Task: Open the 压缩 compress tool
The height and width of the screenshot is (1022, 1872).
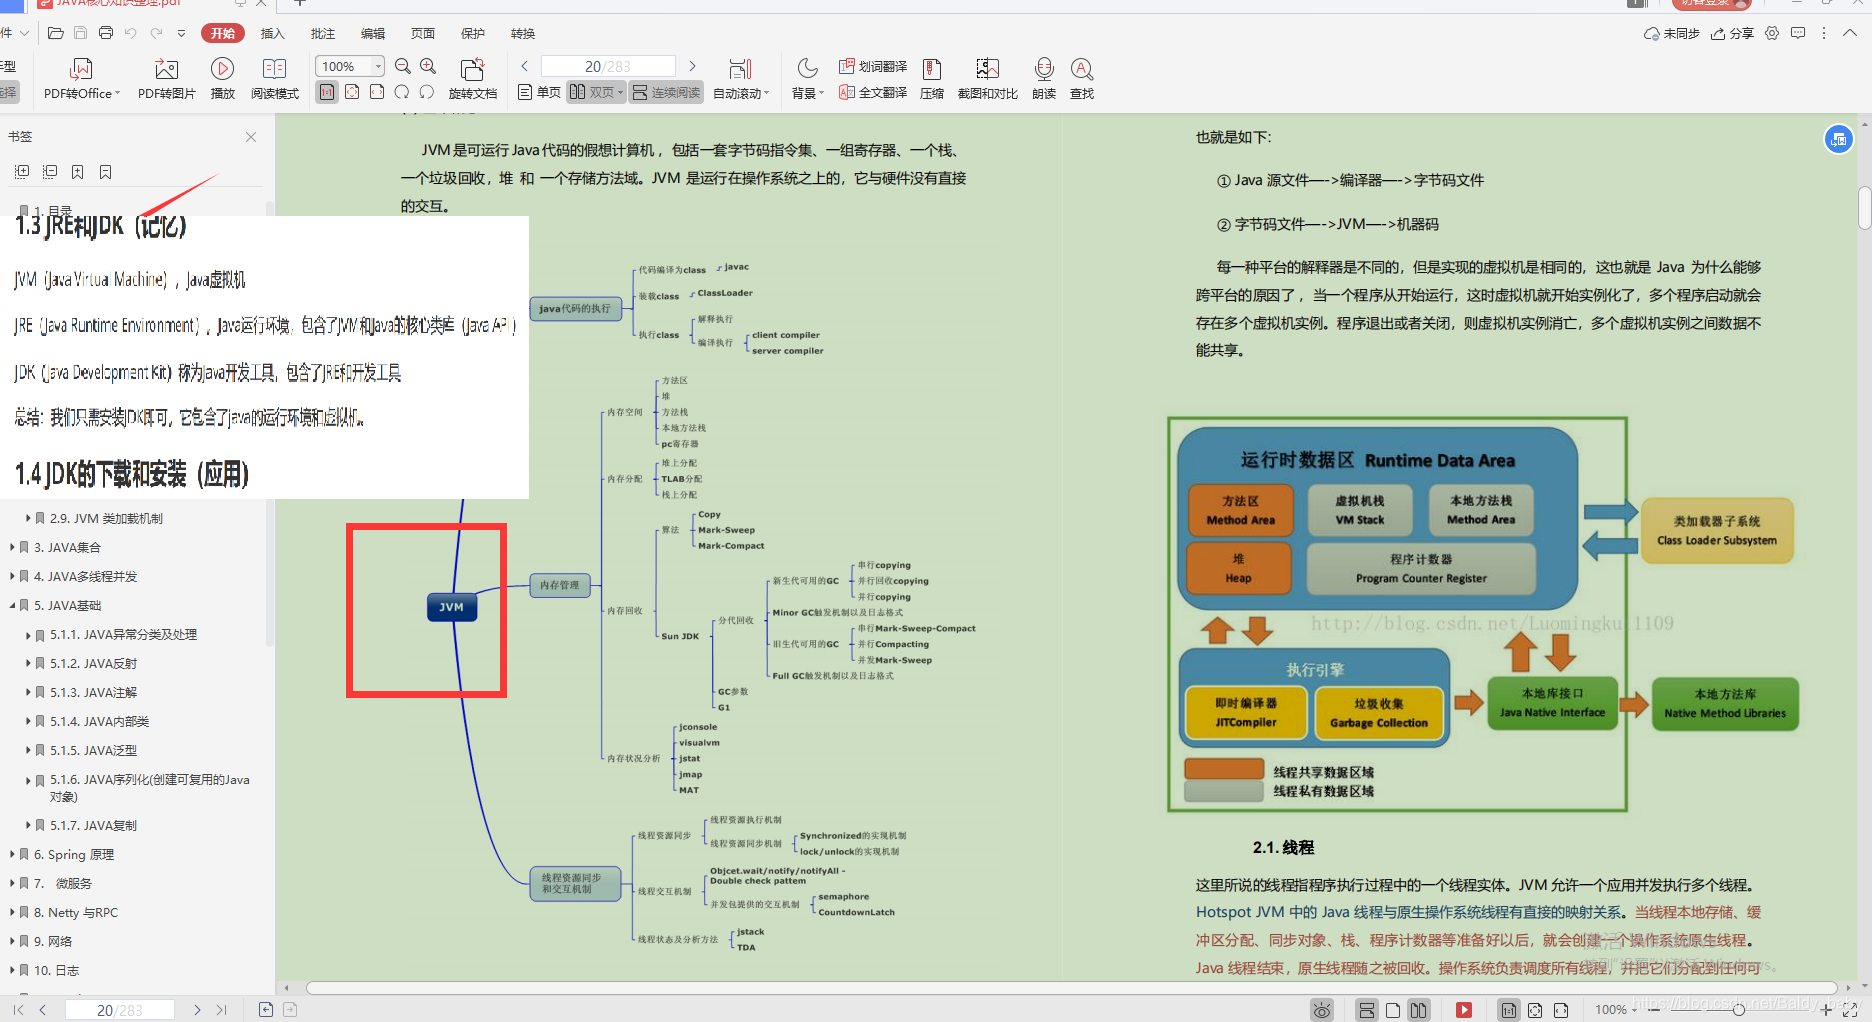Action: (932, 78)
